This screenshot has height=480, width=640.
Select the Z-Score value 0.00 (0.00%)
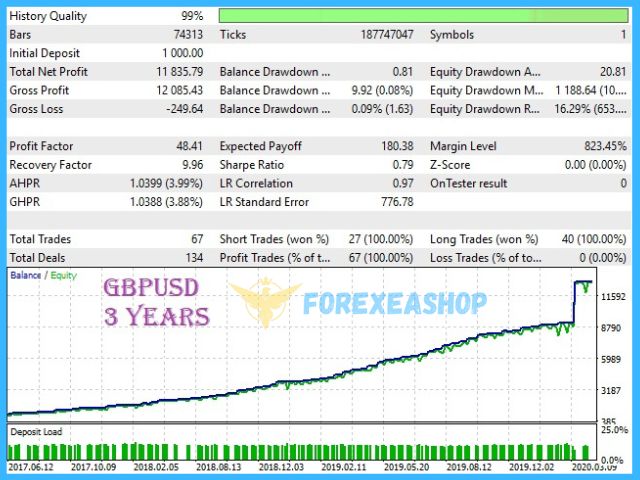[596, 165]
